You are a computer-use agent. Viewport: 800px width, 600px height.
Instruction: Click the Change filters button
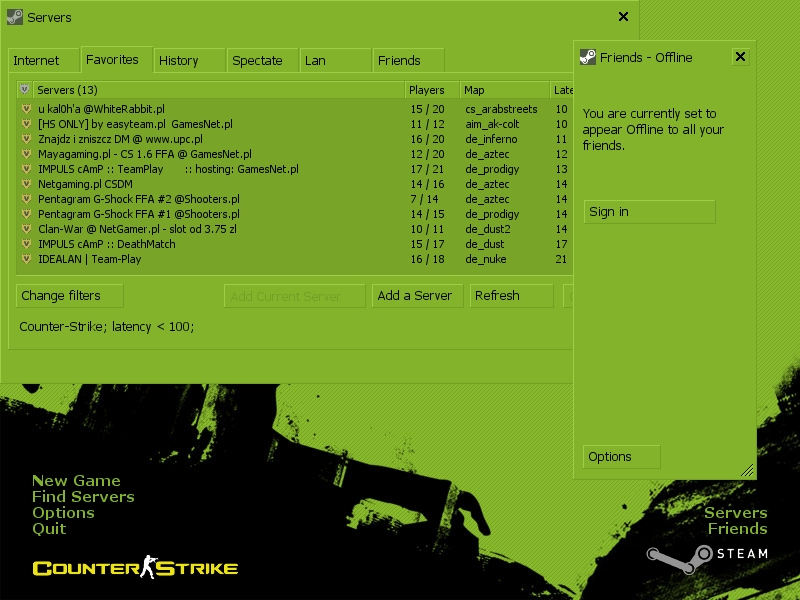tap(69, 296)
